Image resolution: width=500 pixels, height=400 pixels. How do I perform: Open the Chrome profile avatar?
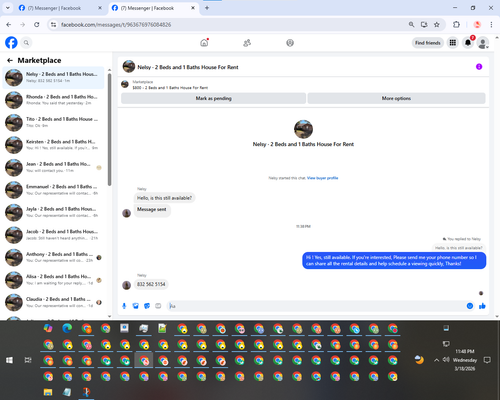477,24
